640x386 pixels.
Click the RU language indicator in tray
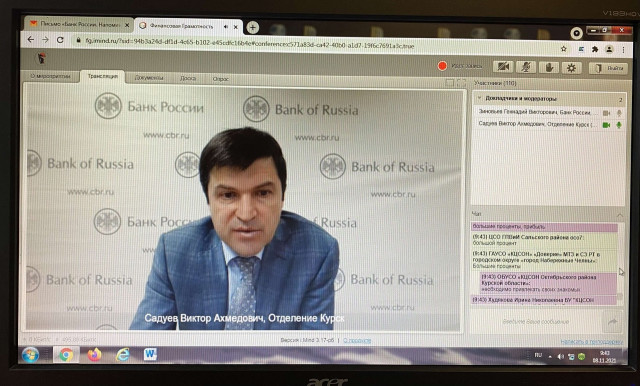pos(538,355)
